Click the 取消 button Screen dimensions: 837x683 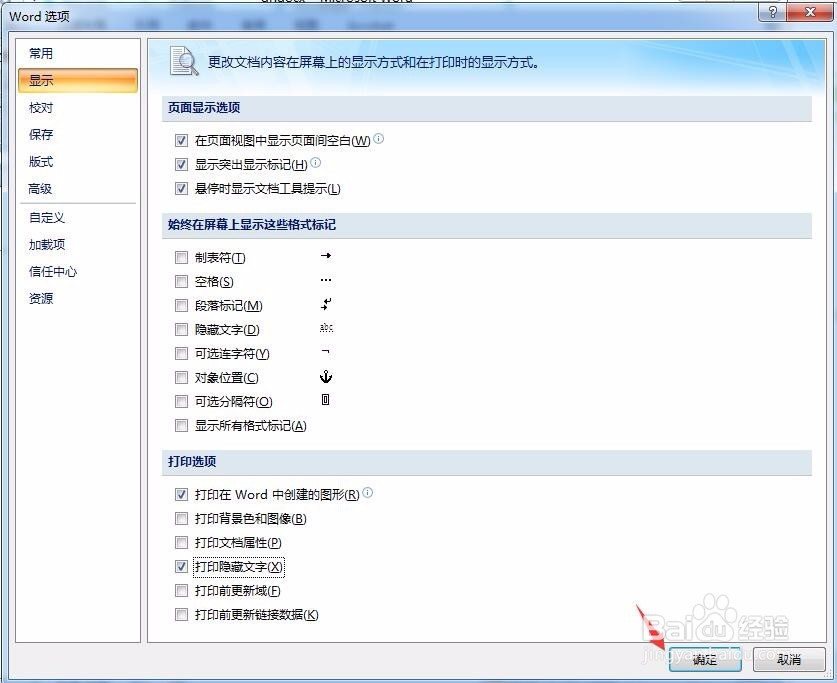click(x=789, y=660)
